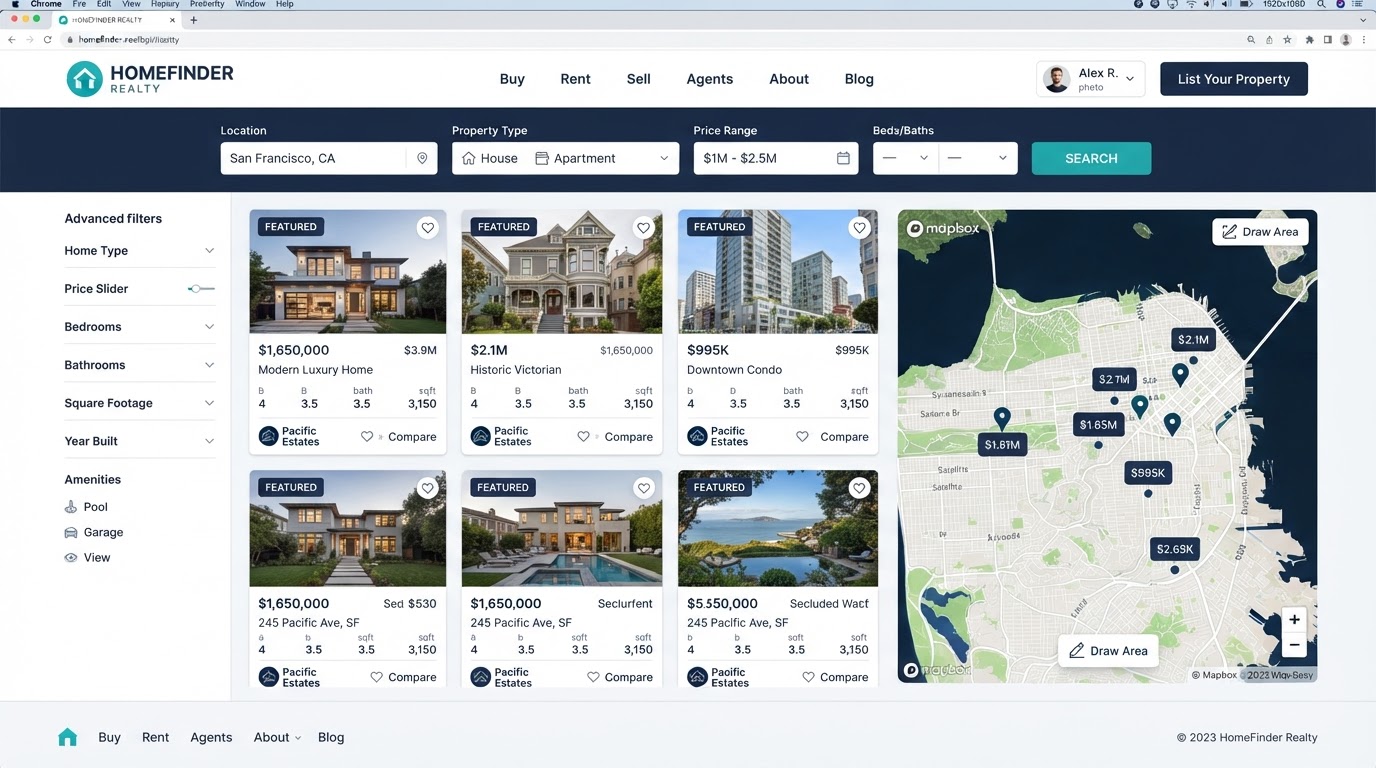The image size is (1376, 768).
Task: Click heart on Seclurfent listing photo
Action: point(644,488)
